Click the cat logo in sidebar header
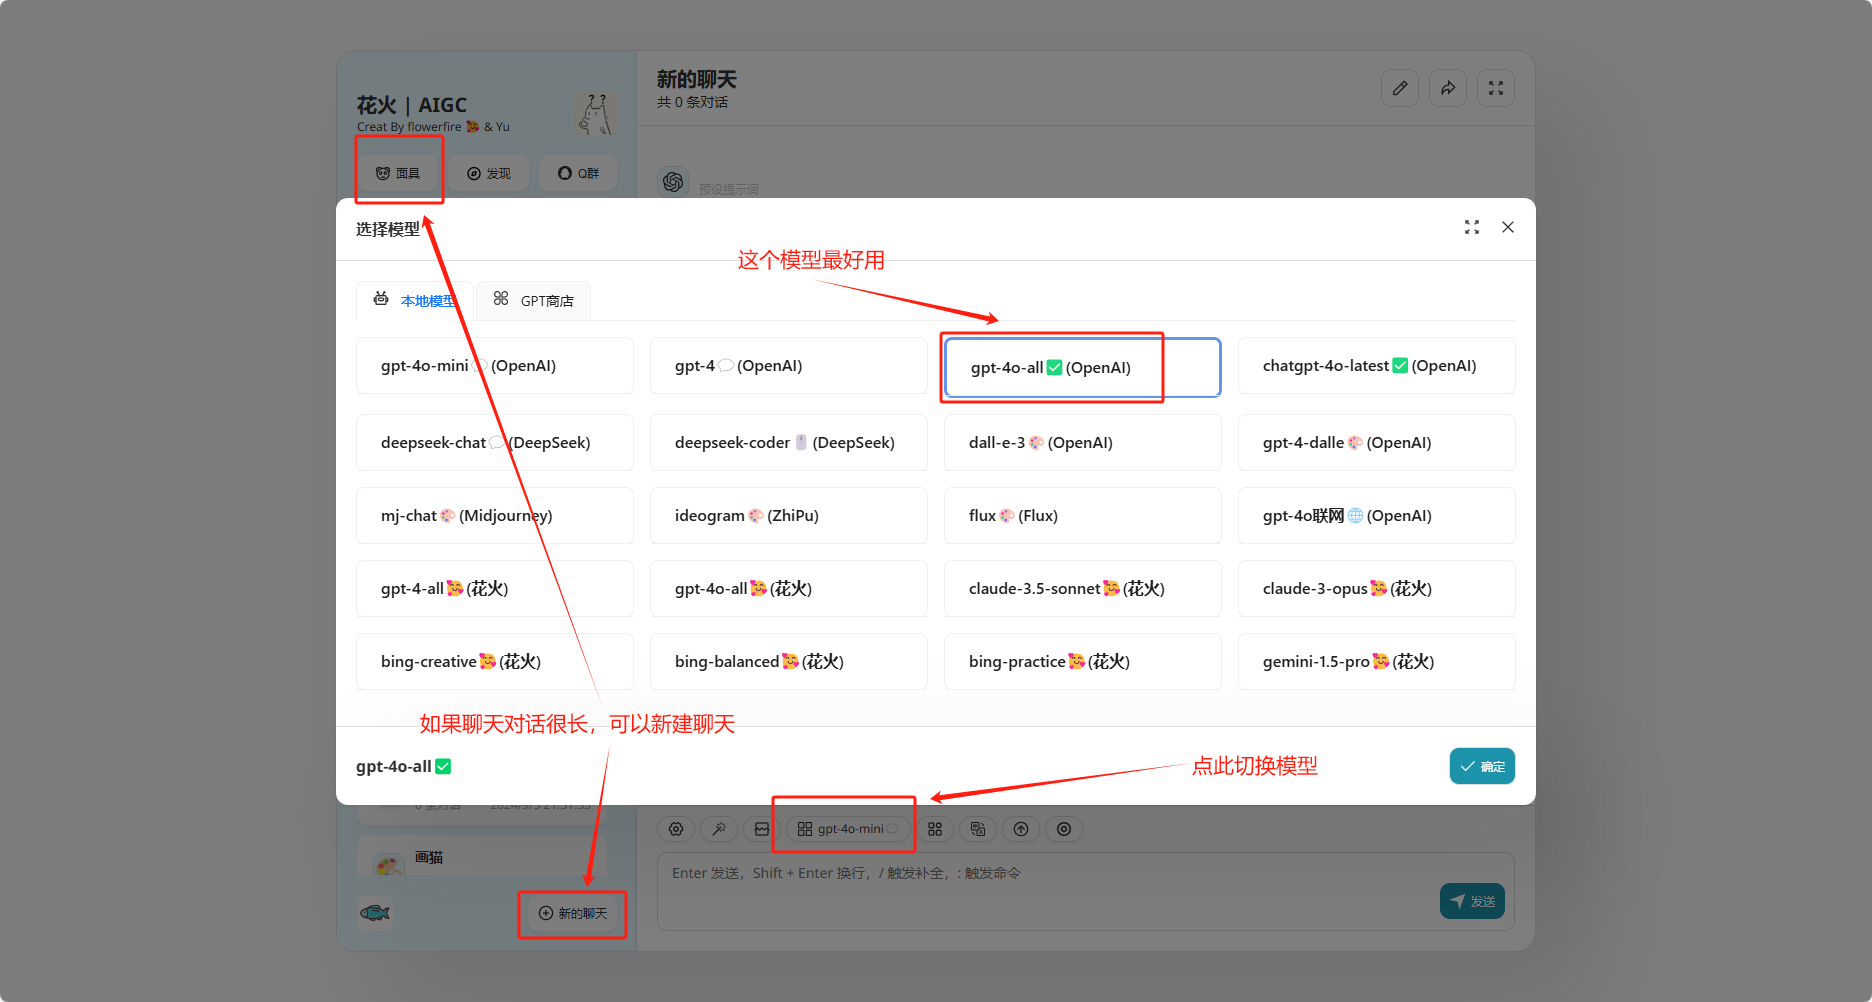The height and width of the screenshot is (1002, 1872). (x=595, y=114)
